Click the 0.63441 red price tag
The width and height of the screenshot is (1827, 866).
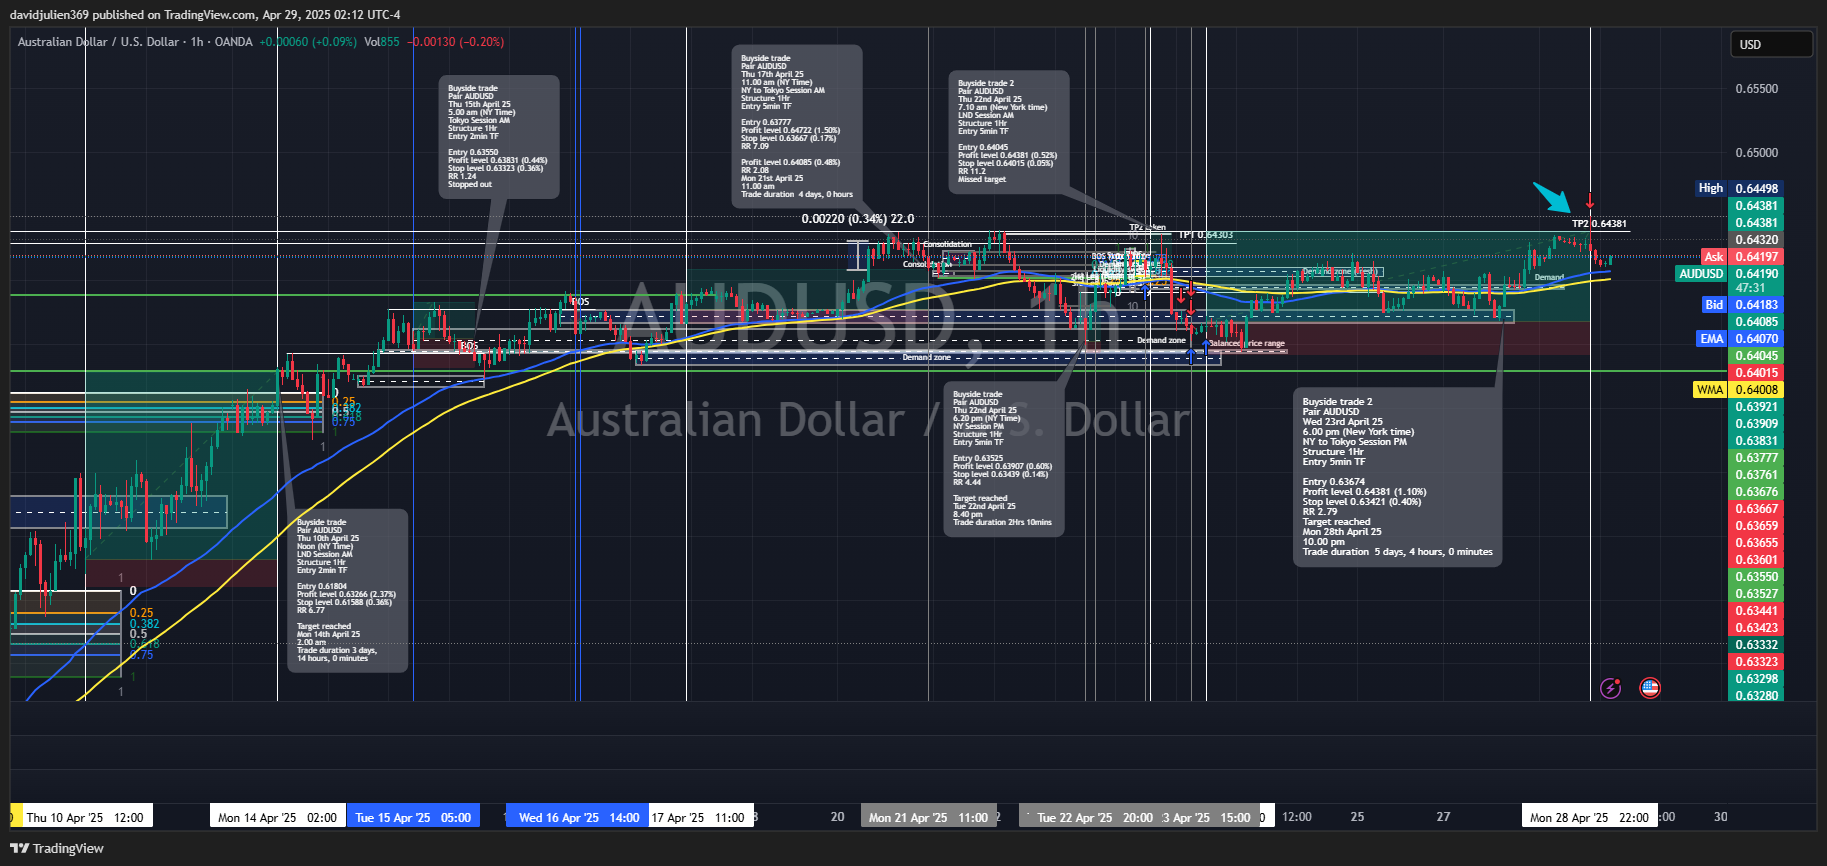pyautogui.click(x=1757, y=611)
